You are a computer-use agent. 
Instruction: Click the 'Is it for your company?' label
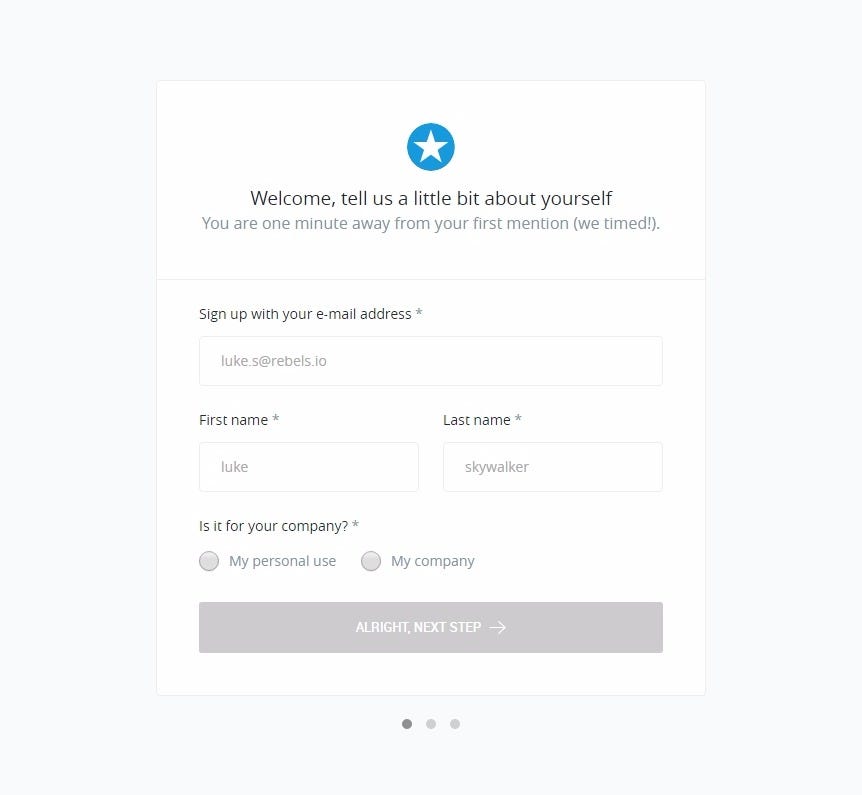click(x=273, y=526)
